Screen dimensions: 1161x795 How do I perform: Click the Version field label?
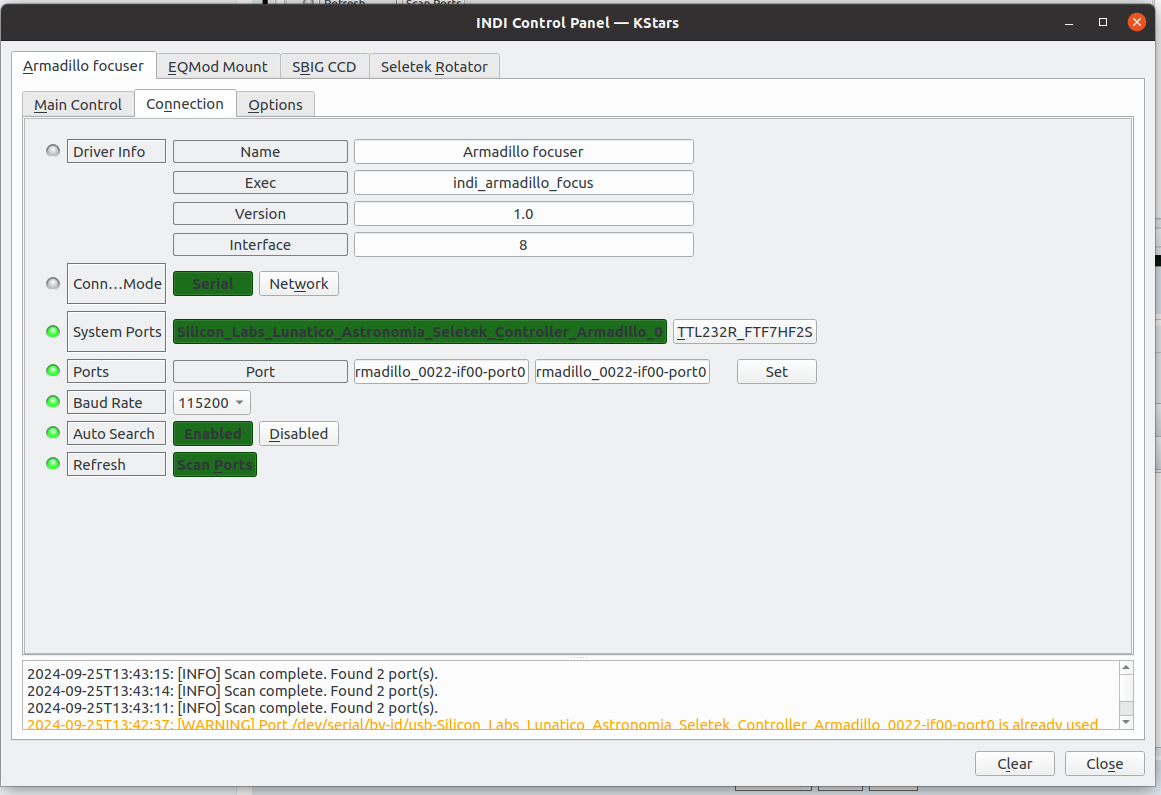point(260,214)
